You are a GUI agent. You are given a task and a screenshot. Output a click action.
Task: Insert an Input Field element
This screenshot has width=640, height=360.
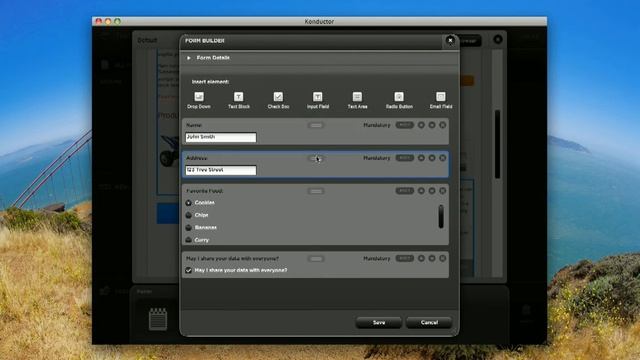pos(318,100)
